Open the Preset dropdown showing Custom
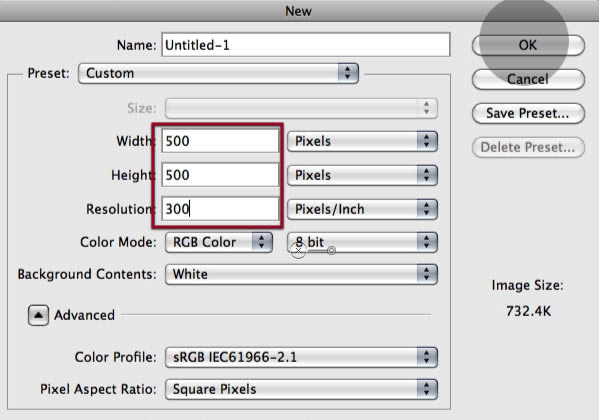This screenshot has width=599, height=420. click(x=218, y=73)
